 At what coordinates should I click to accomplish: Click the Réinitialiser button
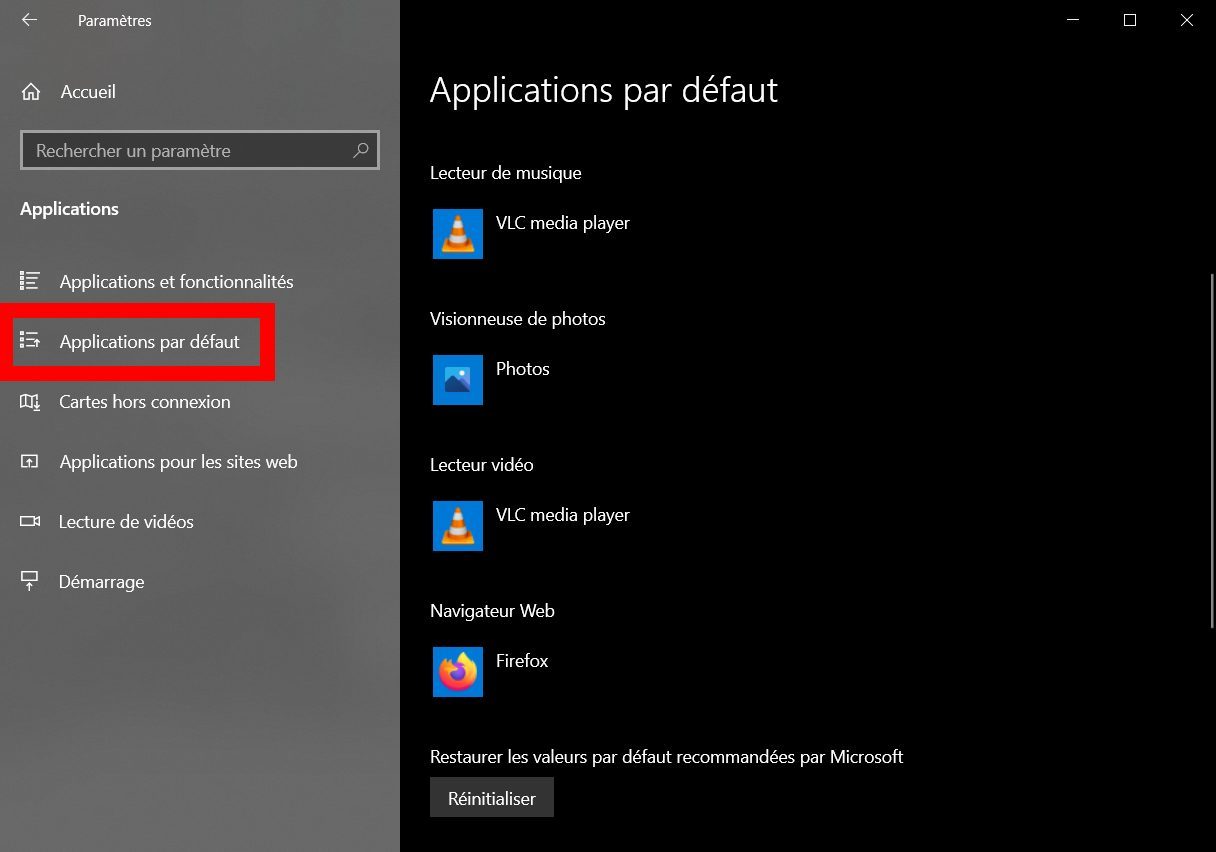point(492,798)
